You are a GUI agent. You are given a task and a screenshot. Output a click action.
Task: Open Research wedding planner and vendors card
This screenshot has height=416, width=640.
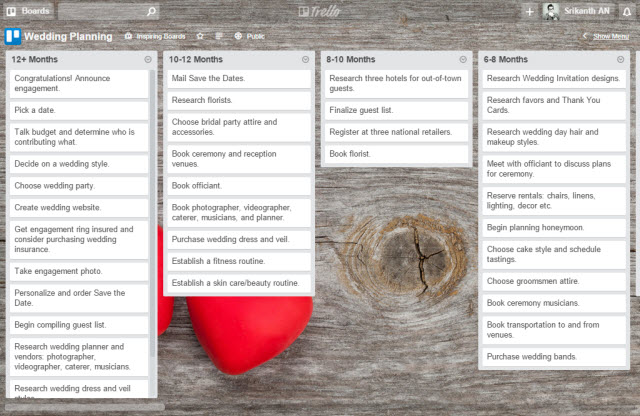click(79, 357)
